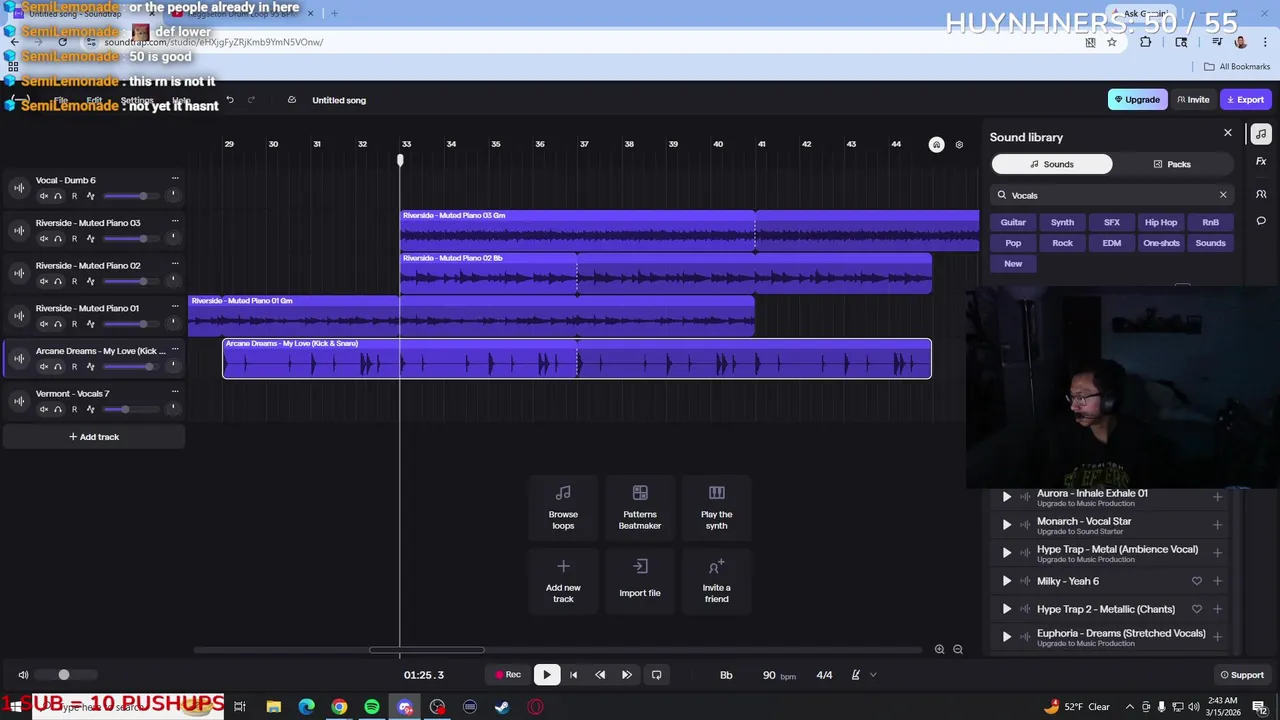
Task: Open options menu for Arcane Dreams track
Action: pos(175,349)
